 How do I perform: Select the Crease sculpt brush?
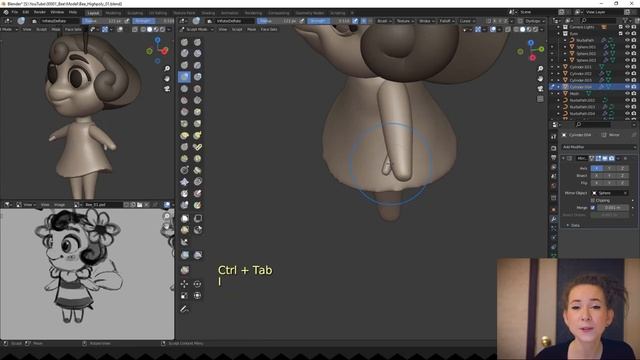point(184,89)
